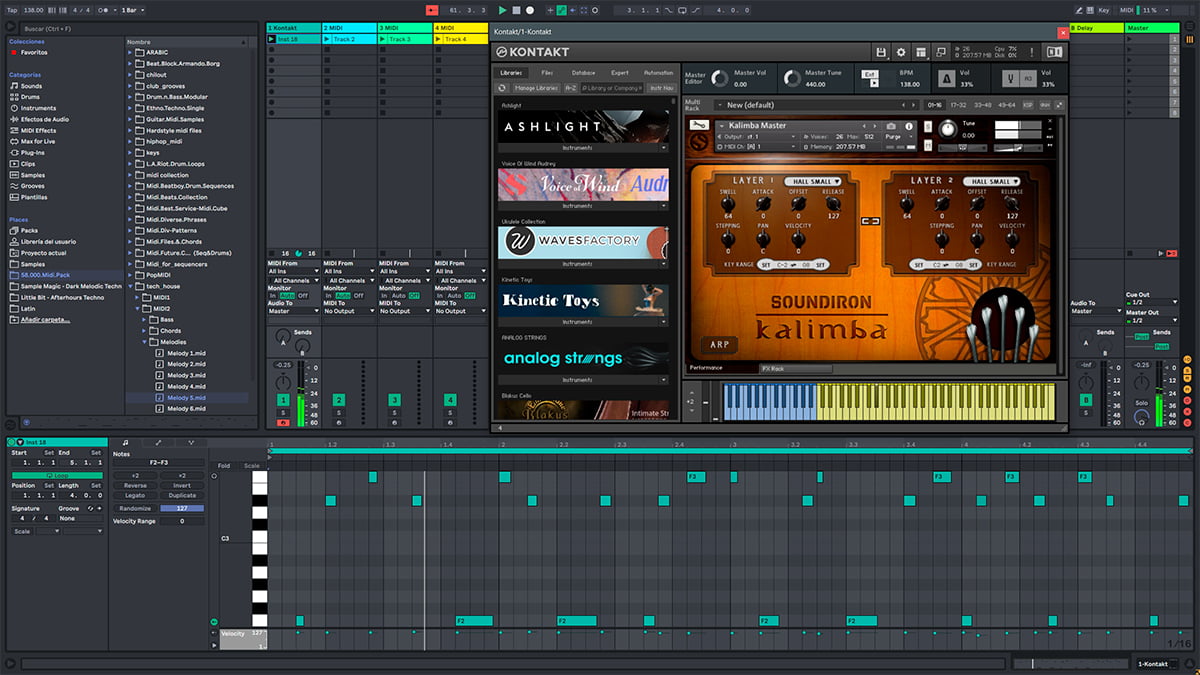The image size is (1200, 675).
Task: Open the Kalimba Master info icon
Action: 909,126
